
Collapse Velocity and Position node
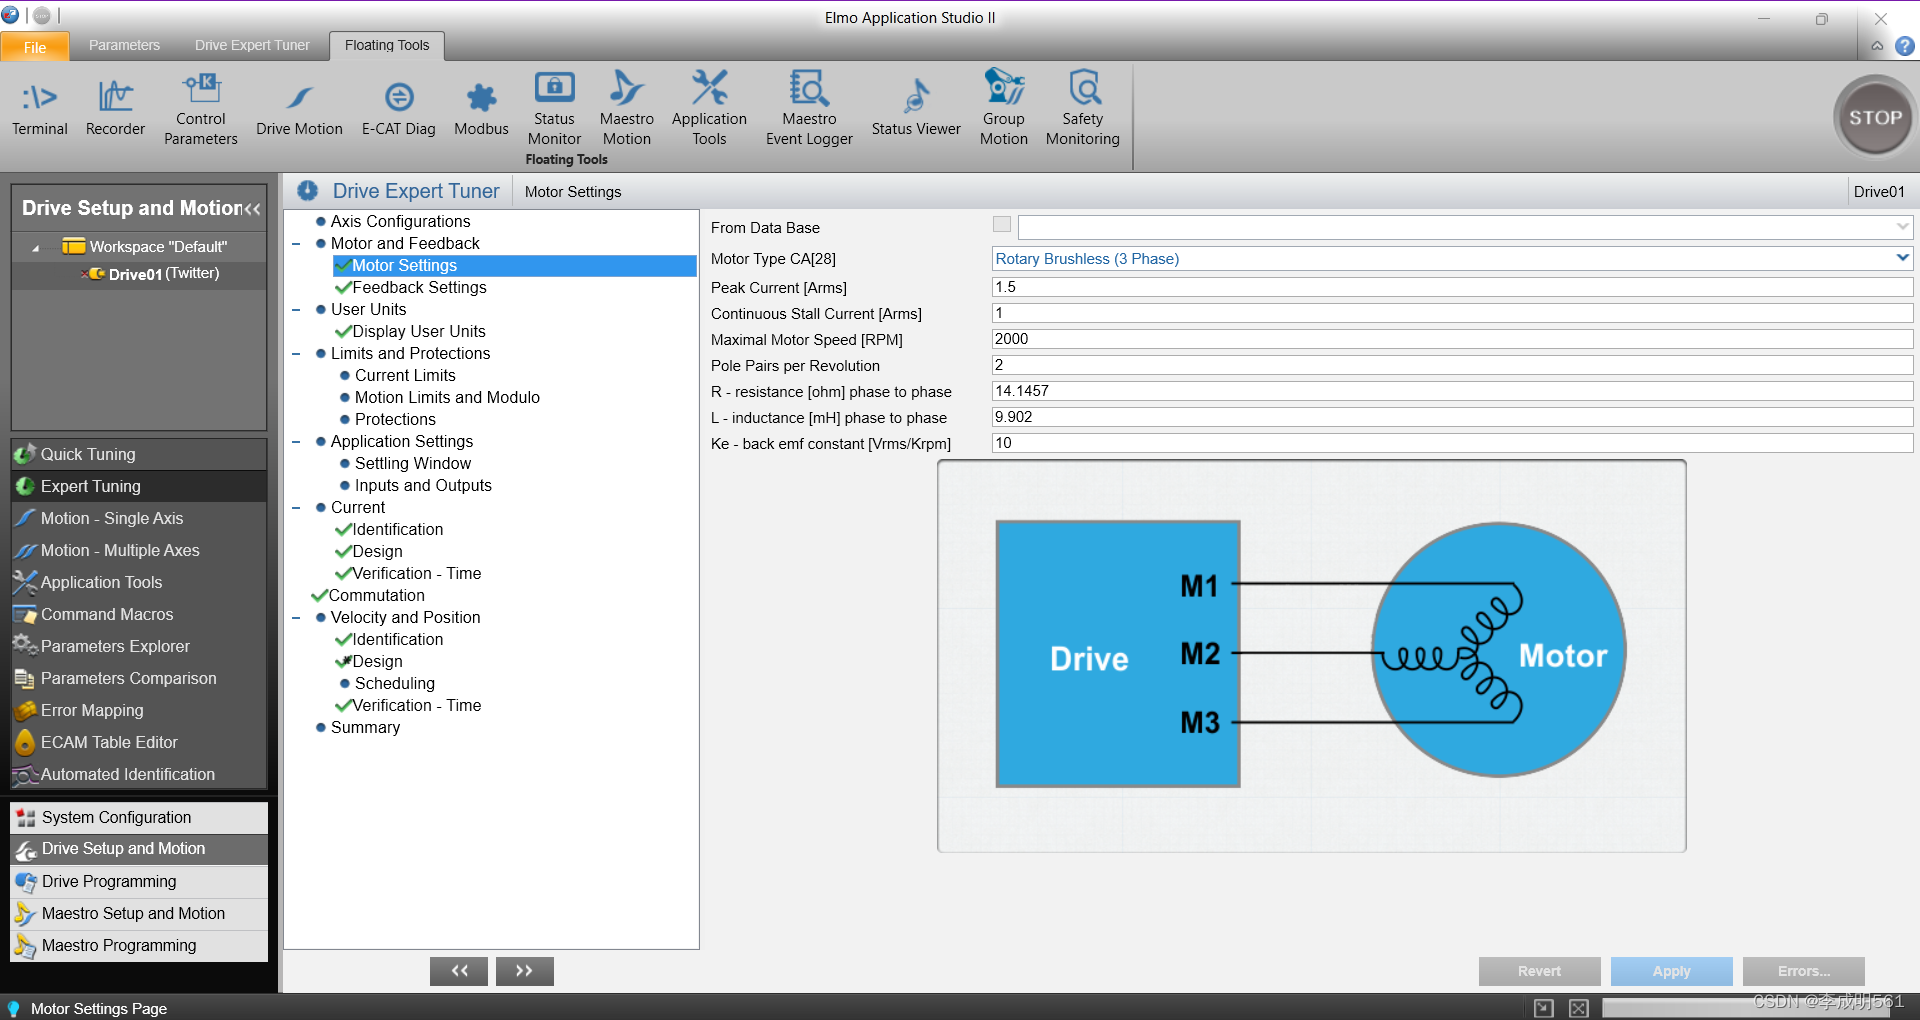pyautogui.click(x=296, y=618)
